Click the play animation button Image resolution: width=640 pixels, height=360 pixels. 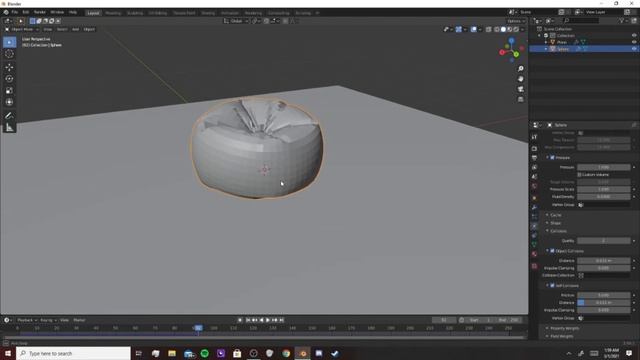click(x=268, y=320)
